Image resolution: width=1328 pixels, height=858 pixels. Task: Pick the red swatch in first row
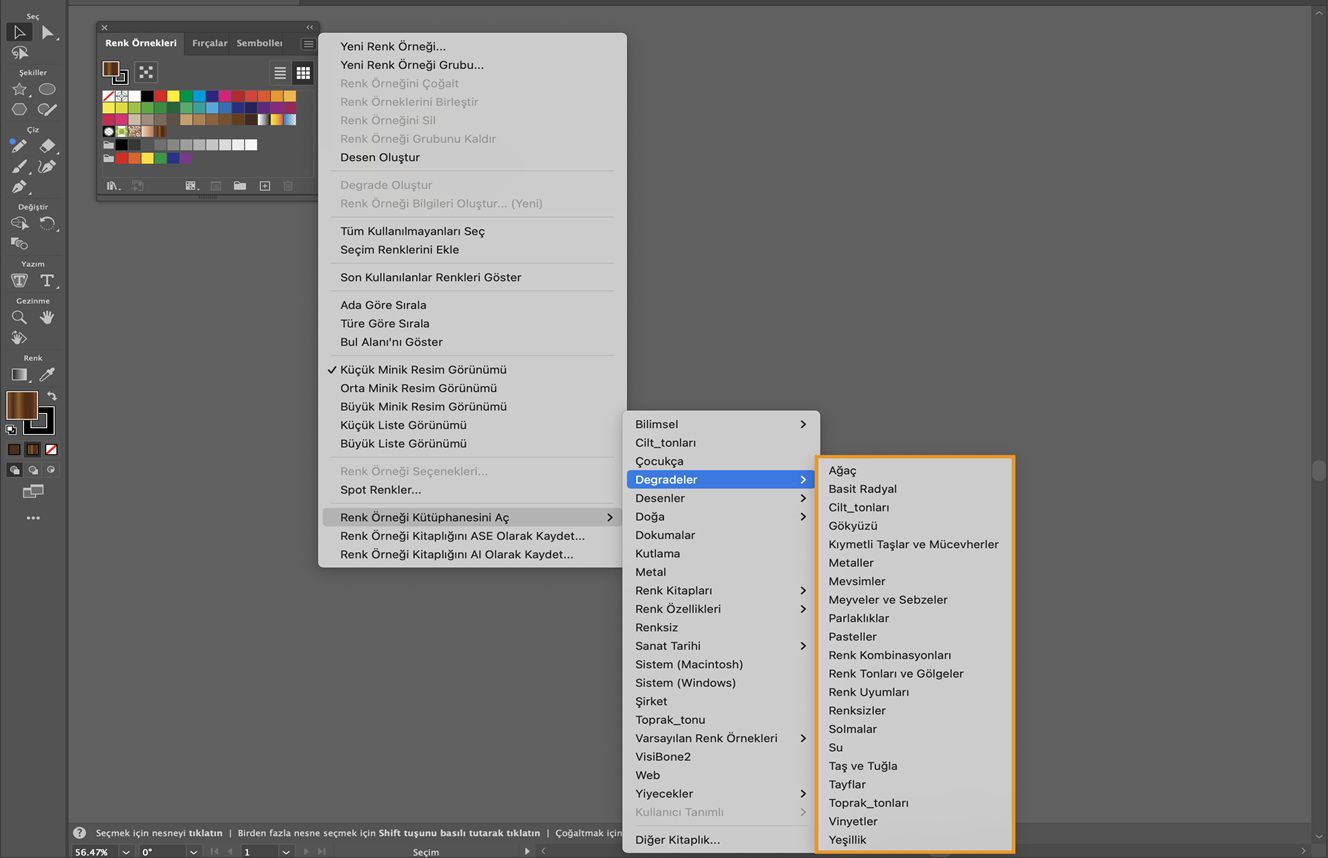click(x=160, y=96)
